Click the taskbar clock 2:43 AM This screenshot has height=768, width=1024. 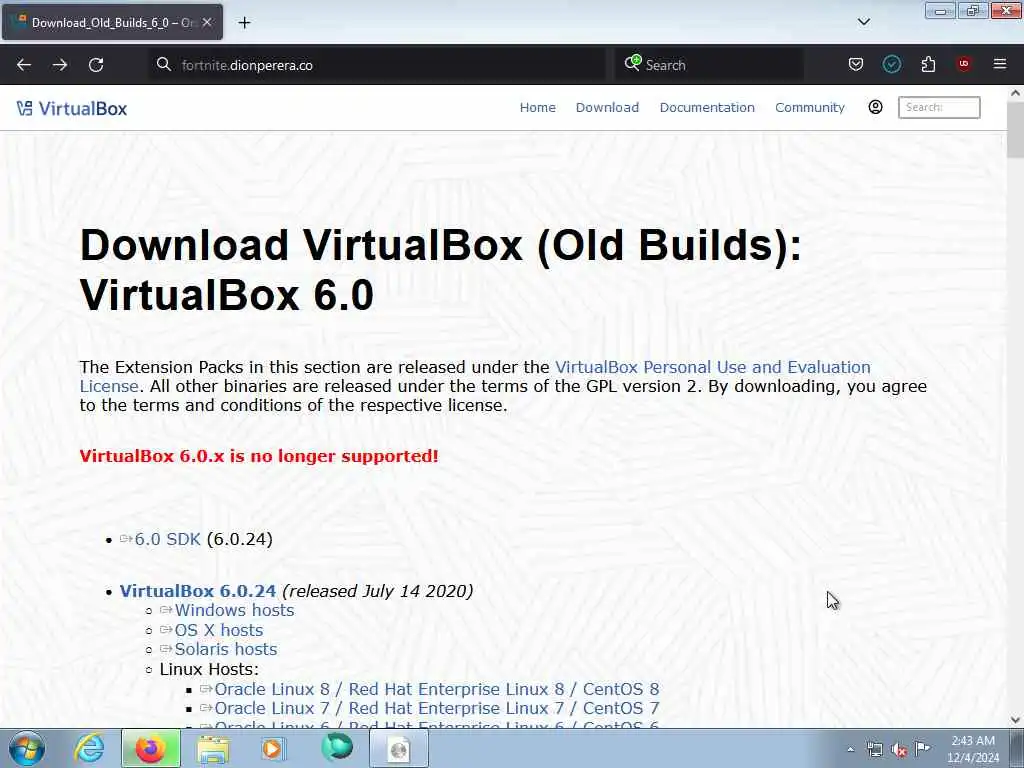(973, 741)
